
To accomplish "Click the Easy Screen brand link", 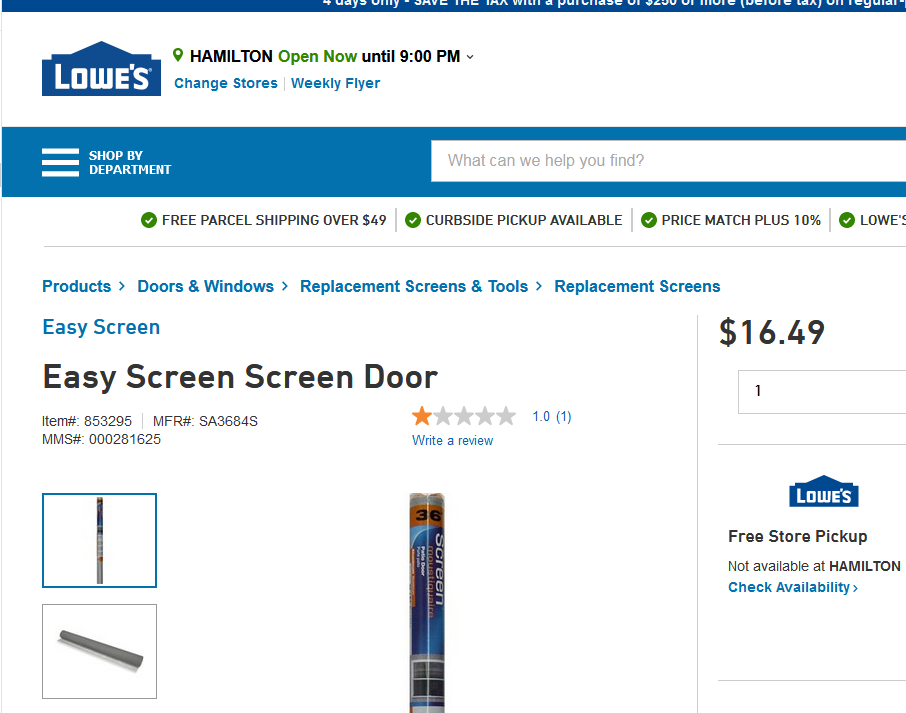I will click(101, 327).
